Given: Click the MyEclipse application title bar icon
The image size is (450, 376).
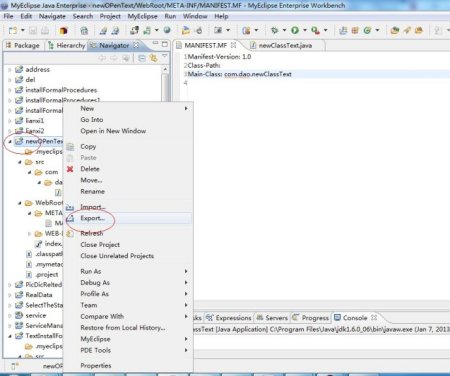Looking at the screenshot, I should tap(5, 5).
